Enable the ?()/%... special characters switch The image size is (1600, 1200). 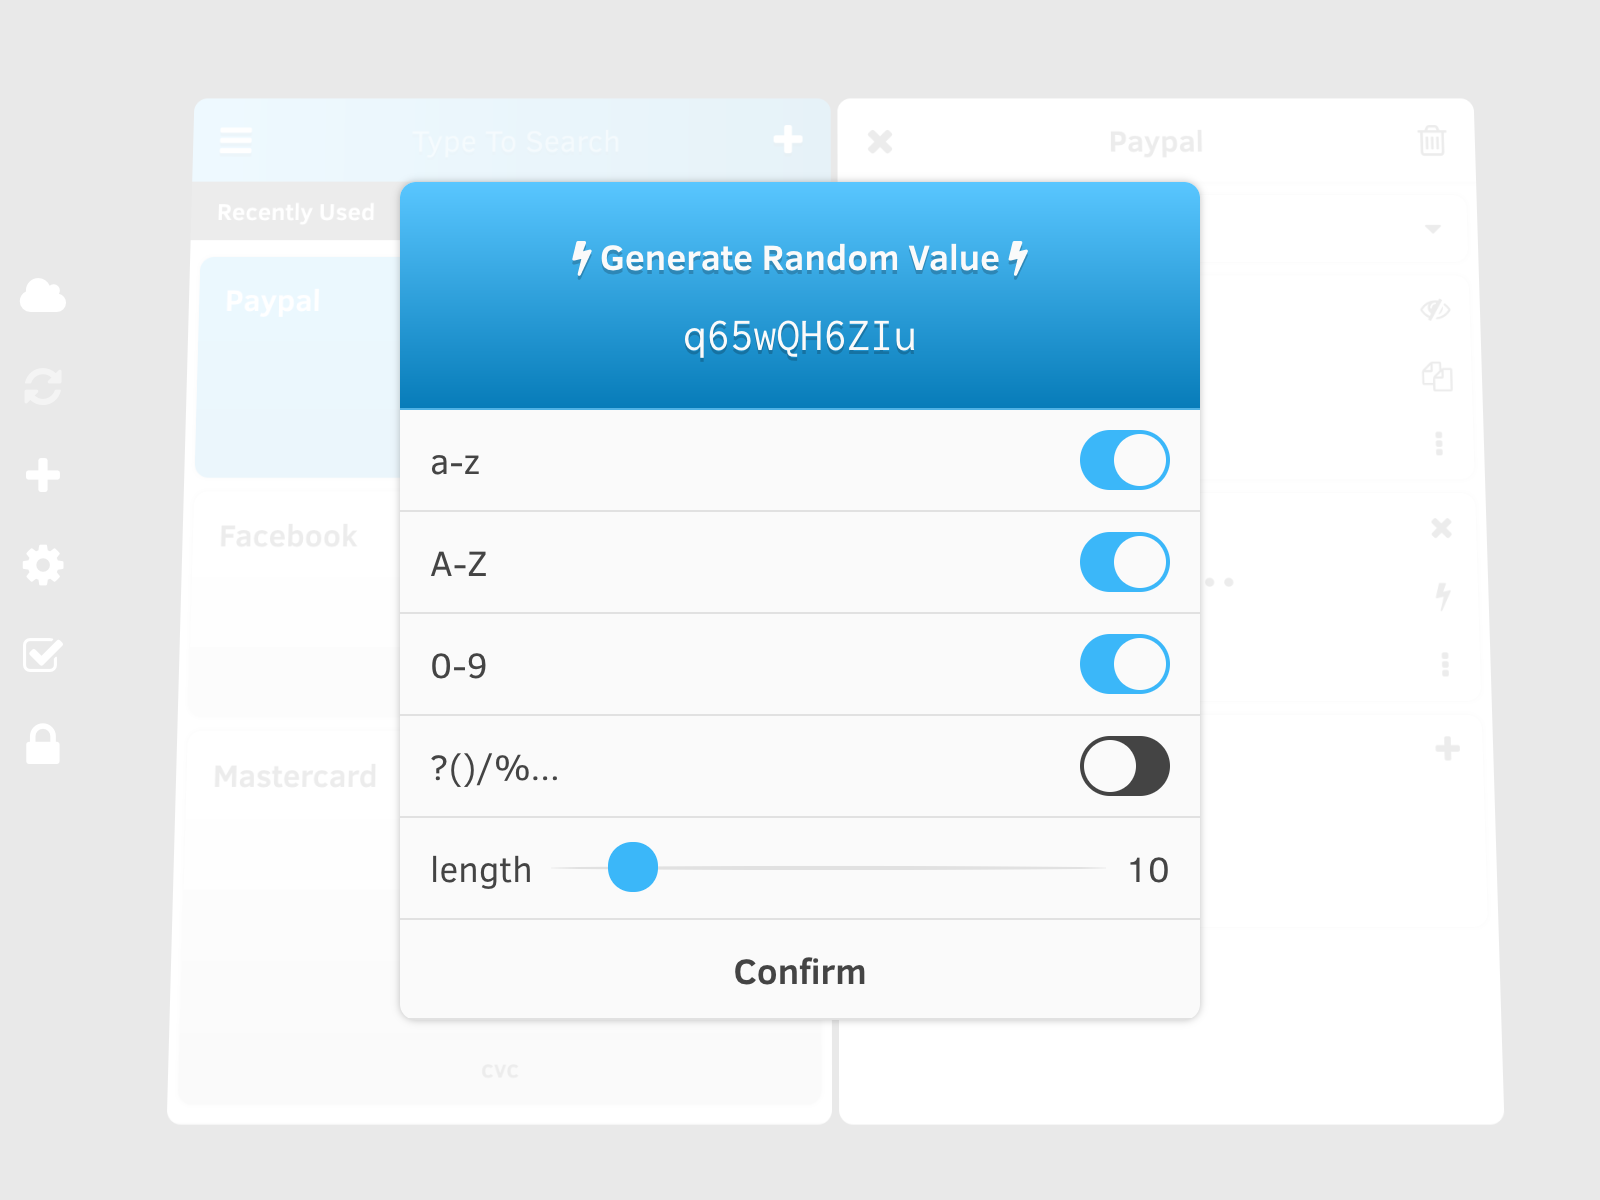pos(1125,767)
